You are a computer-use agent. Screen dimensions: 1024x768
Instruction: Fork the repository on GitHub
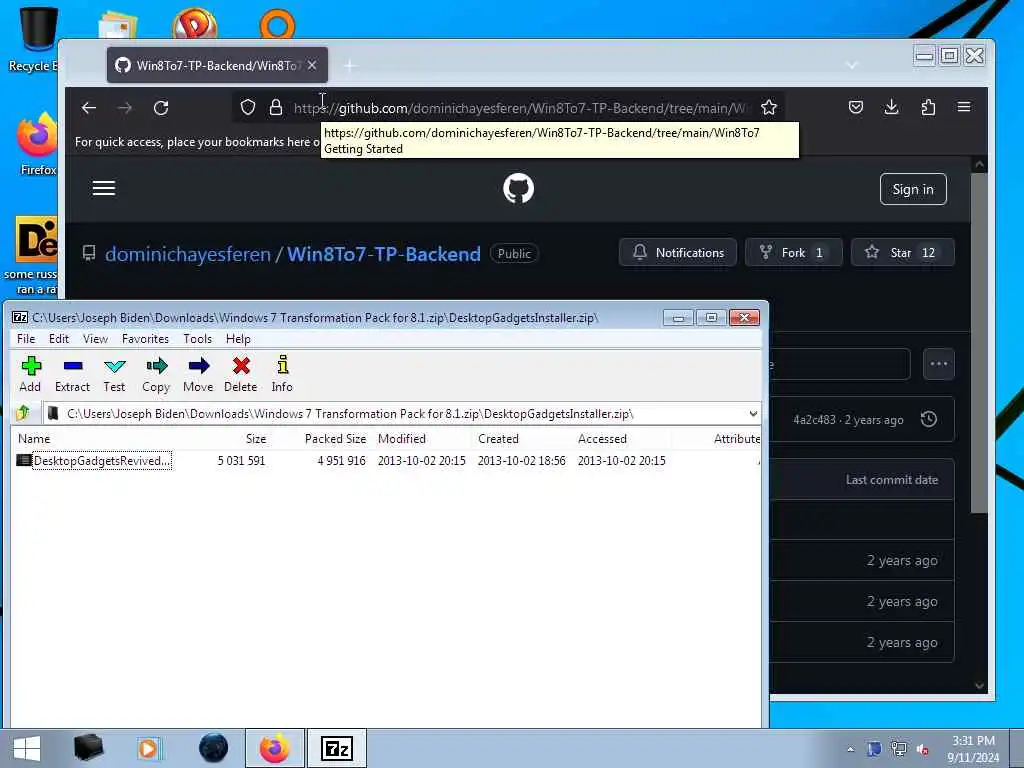coord(793,253)
